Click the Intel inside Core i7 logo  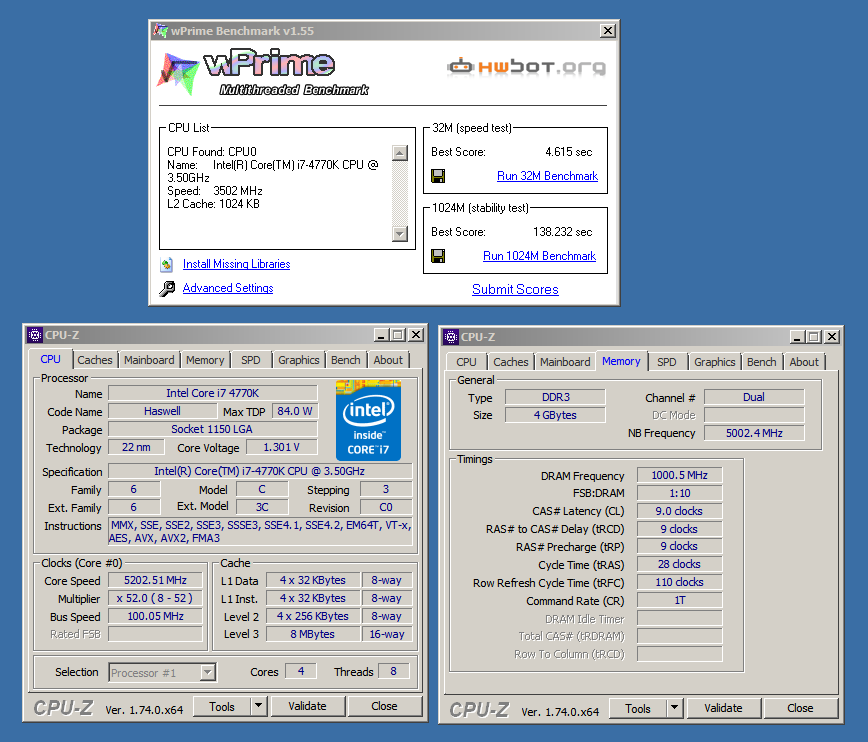tap(368, 420)
